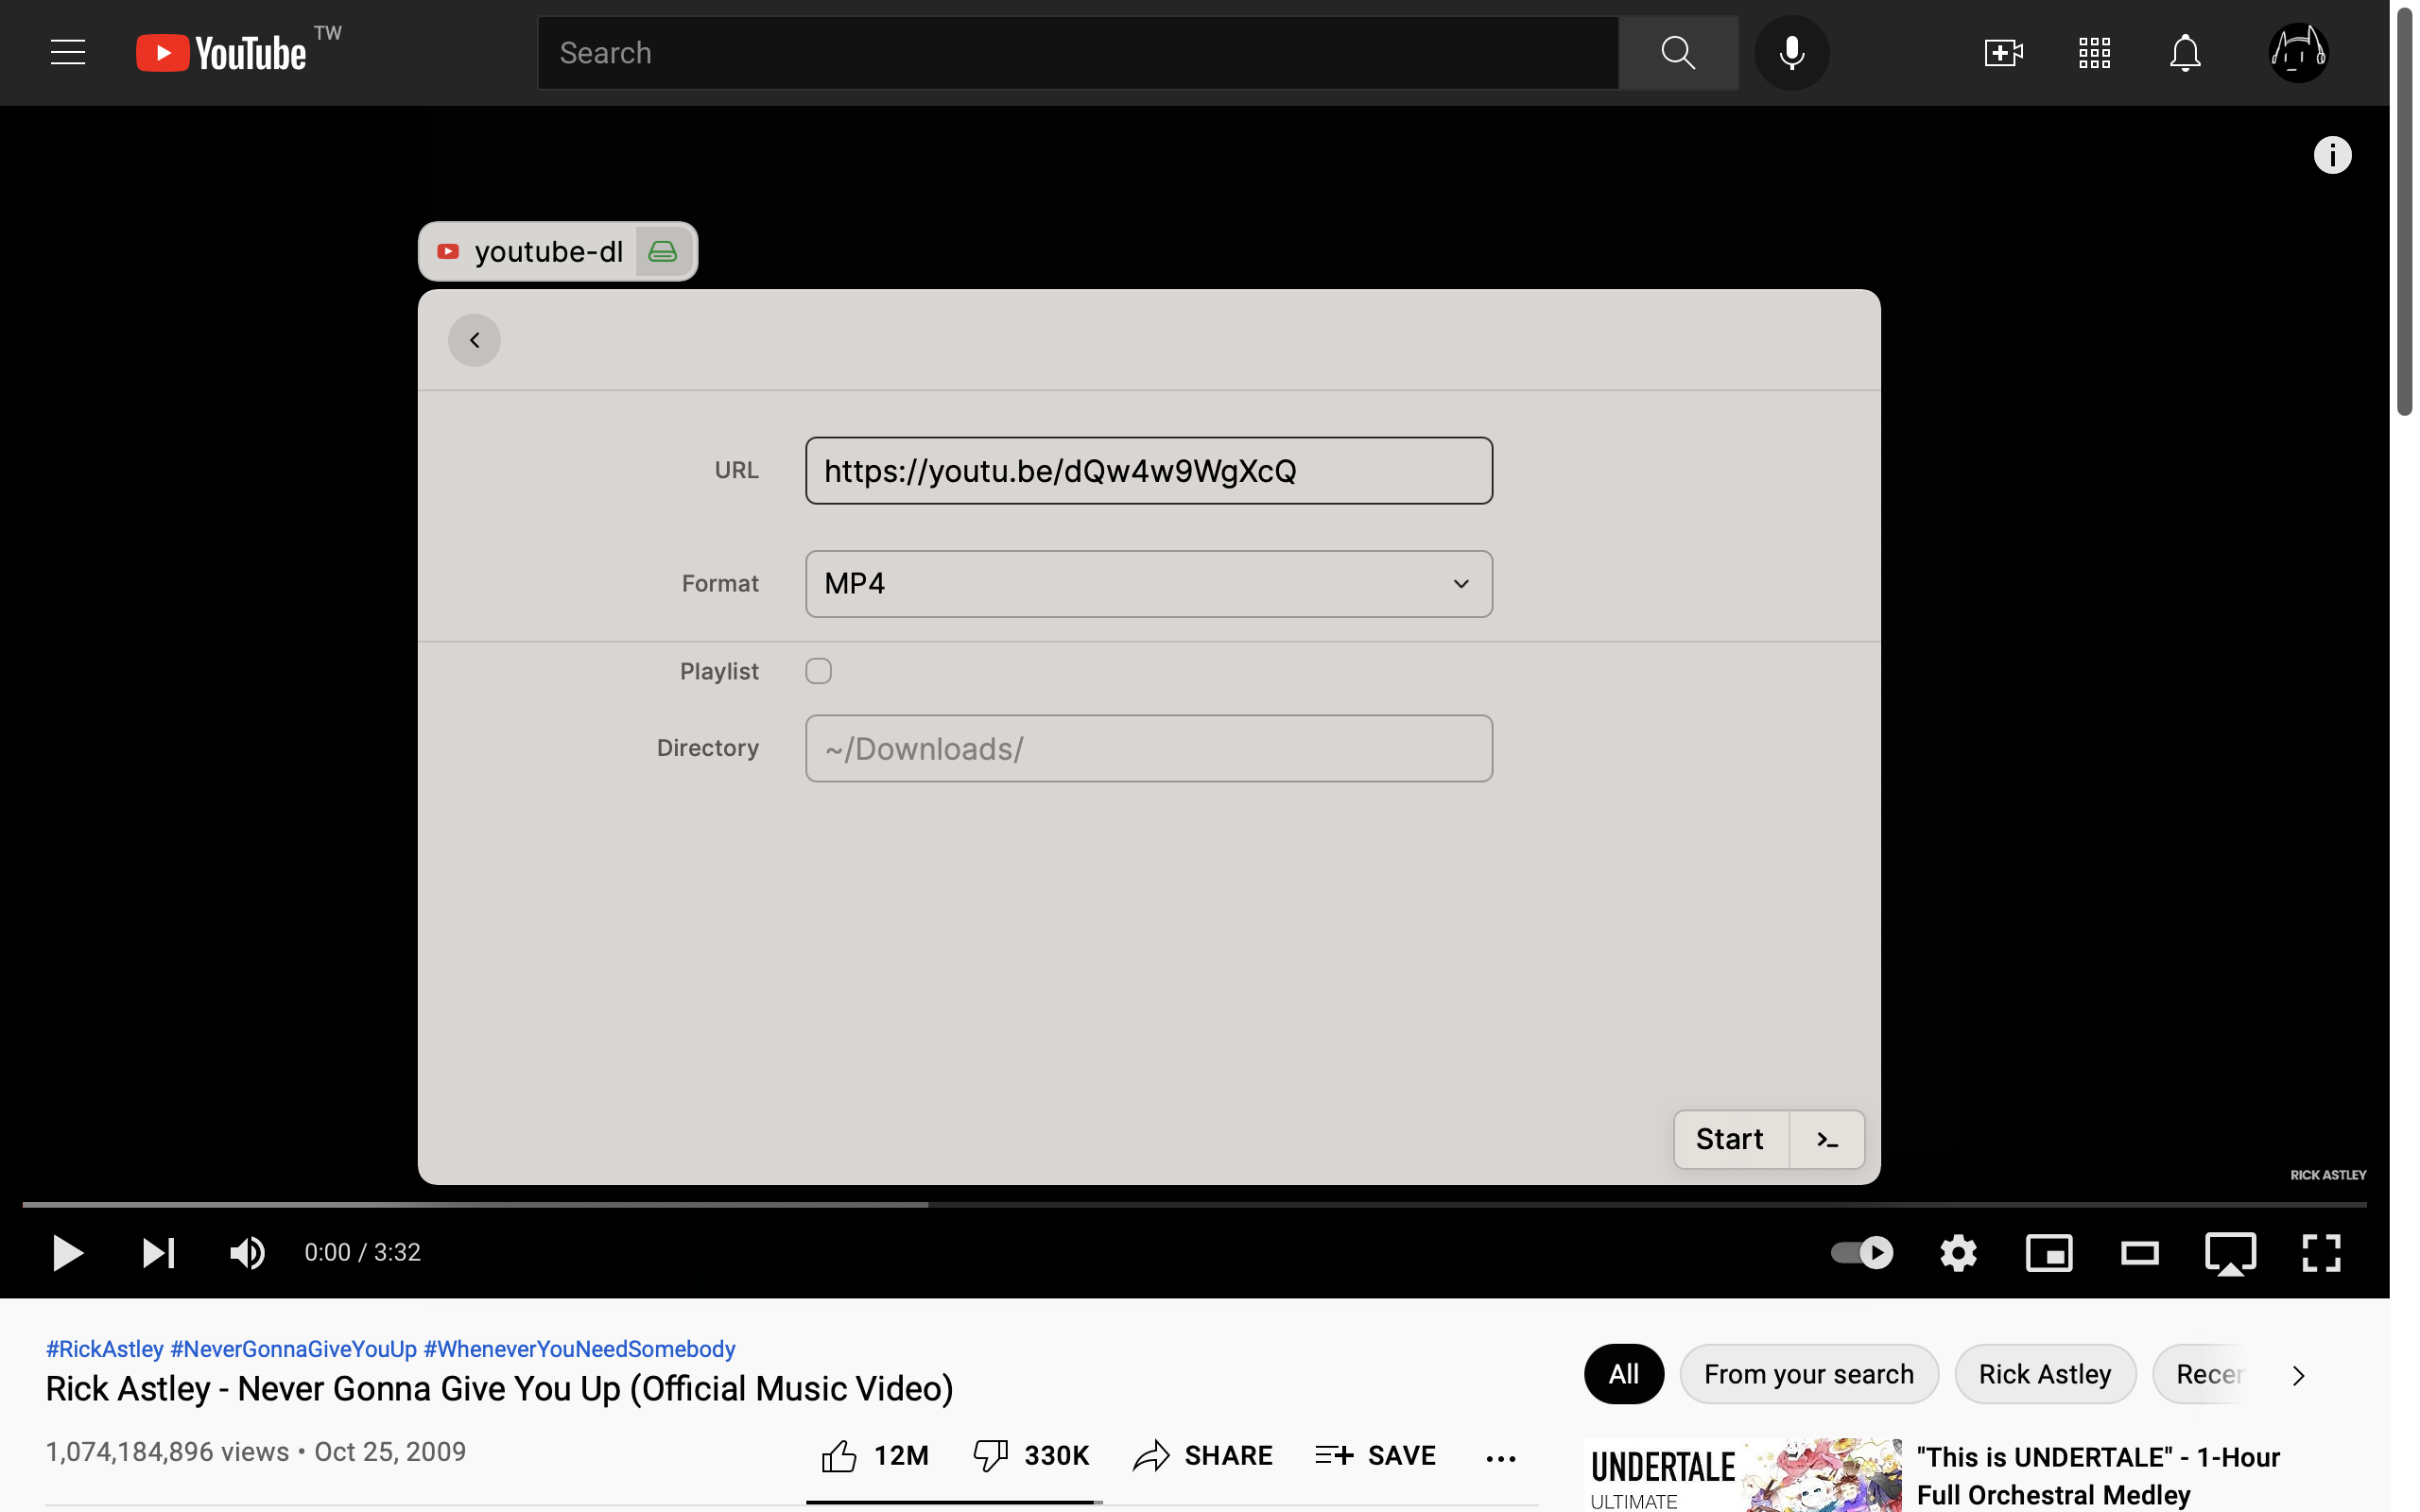2420x1512 pixels.
Task: Click the voice search microphone icon
Action: tap(1791, 52)
